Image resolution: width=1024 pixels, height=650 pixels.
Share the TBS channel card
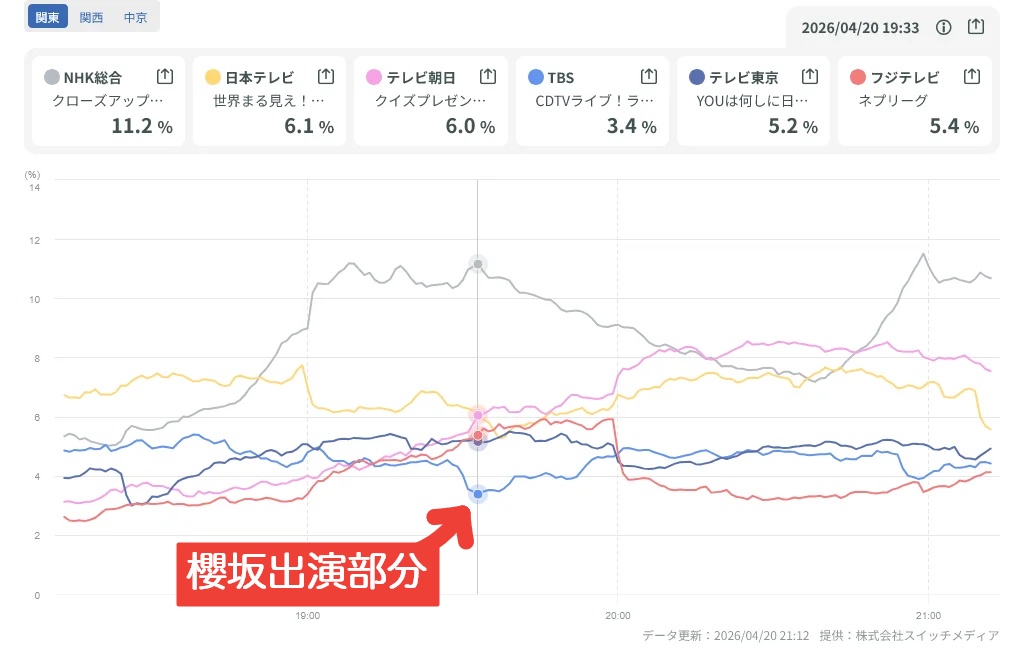(x=648, y=76)
